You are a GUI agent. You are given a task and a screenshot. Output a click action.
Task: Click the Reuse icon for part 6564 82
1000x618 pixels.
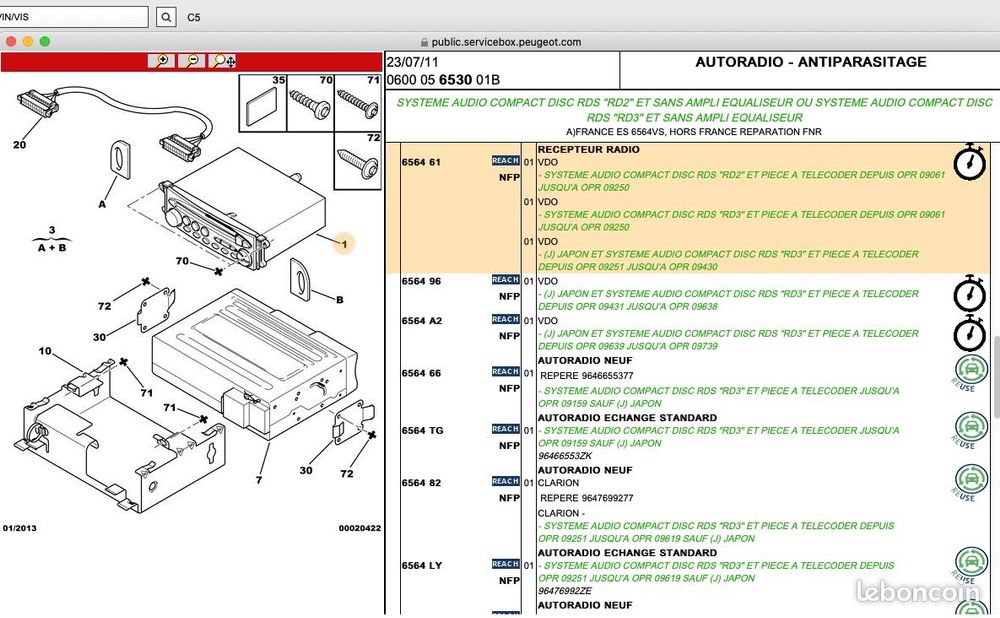[x=970, y=482]
